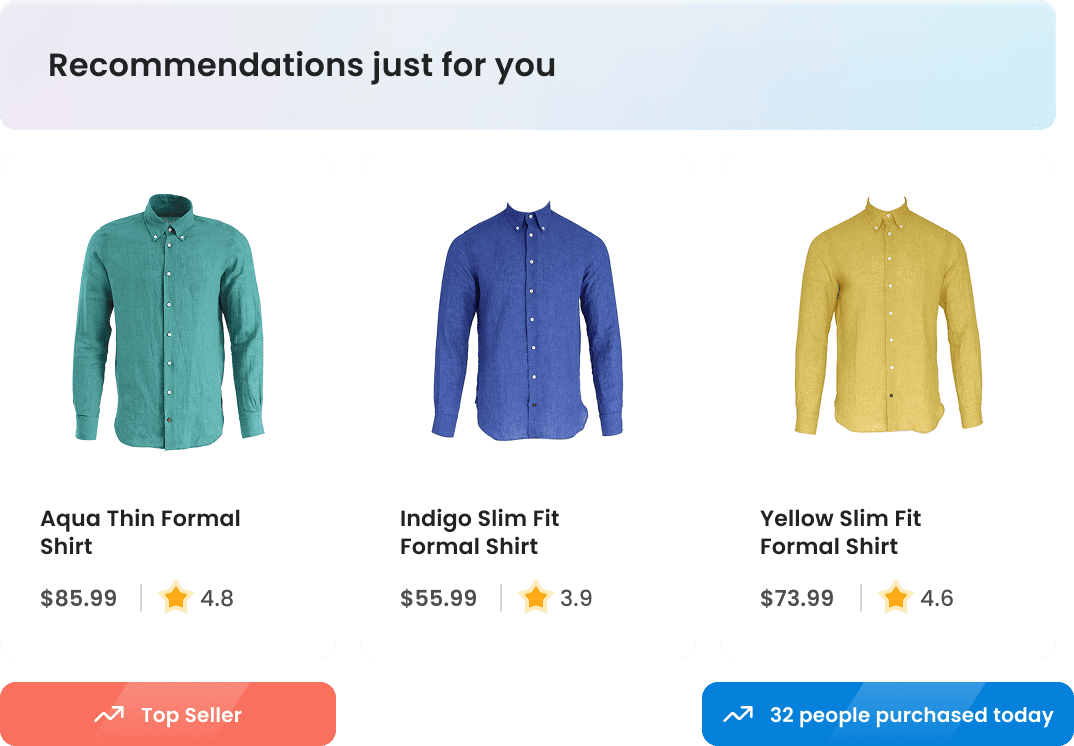
Task: Click the 4.6 rating value
Action: coord(937,599)
